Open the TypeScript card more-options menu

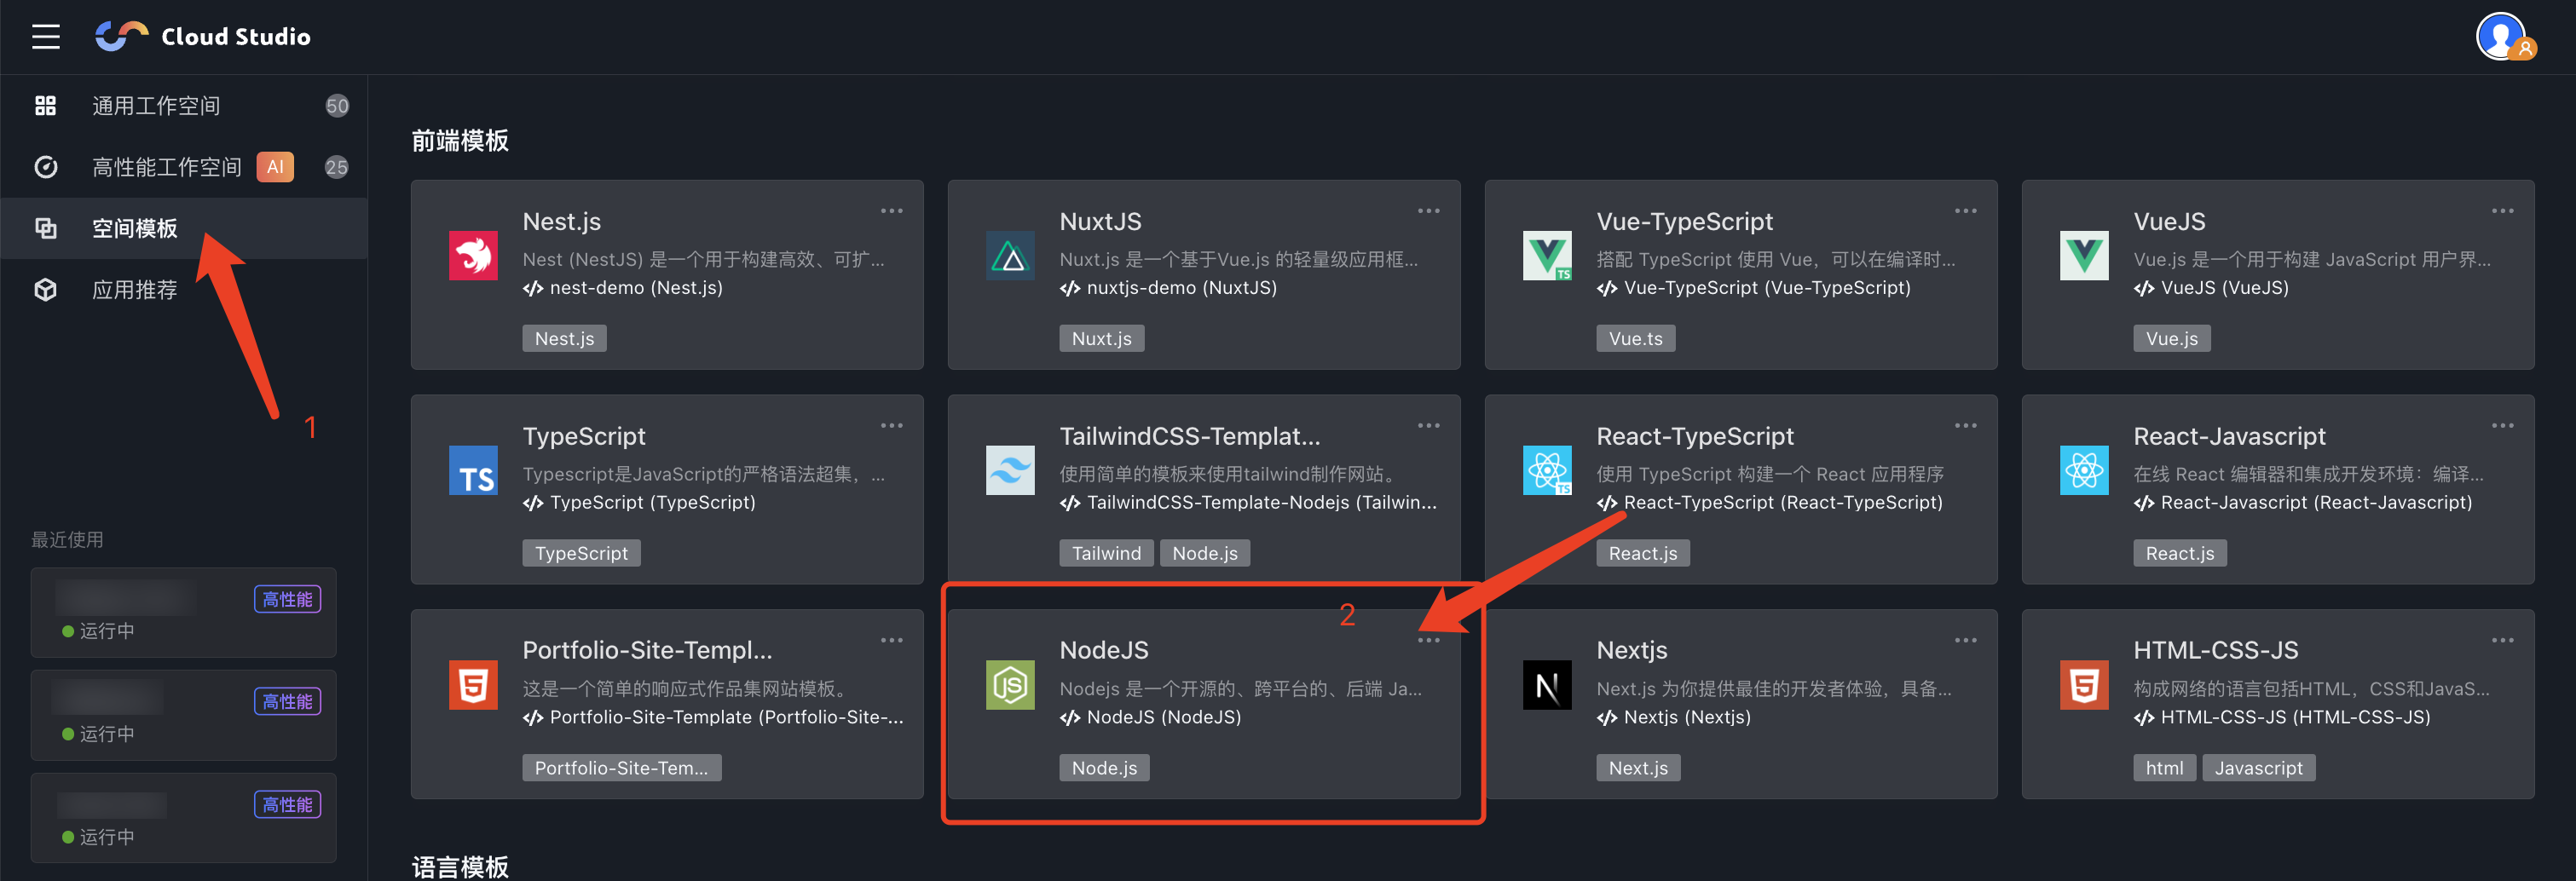point(892,426)
